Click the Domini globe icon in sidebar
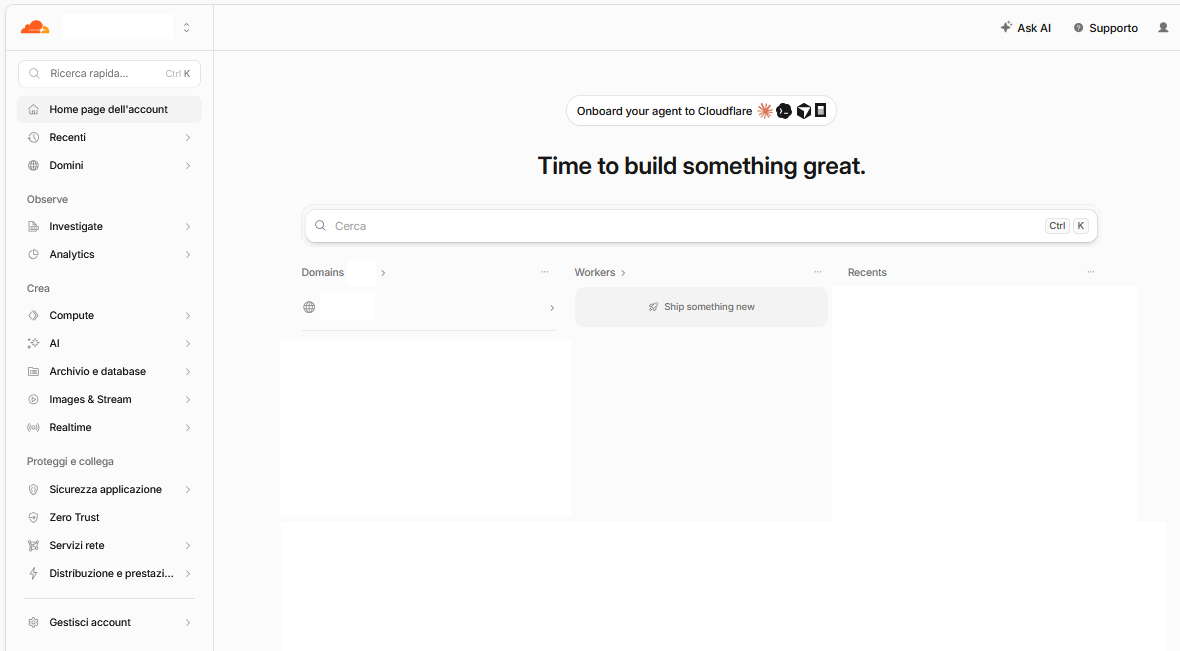 click(33, 166)
